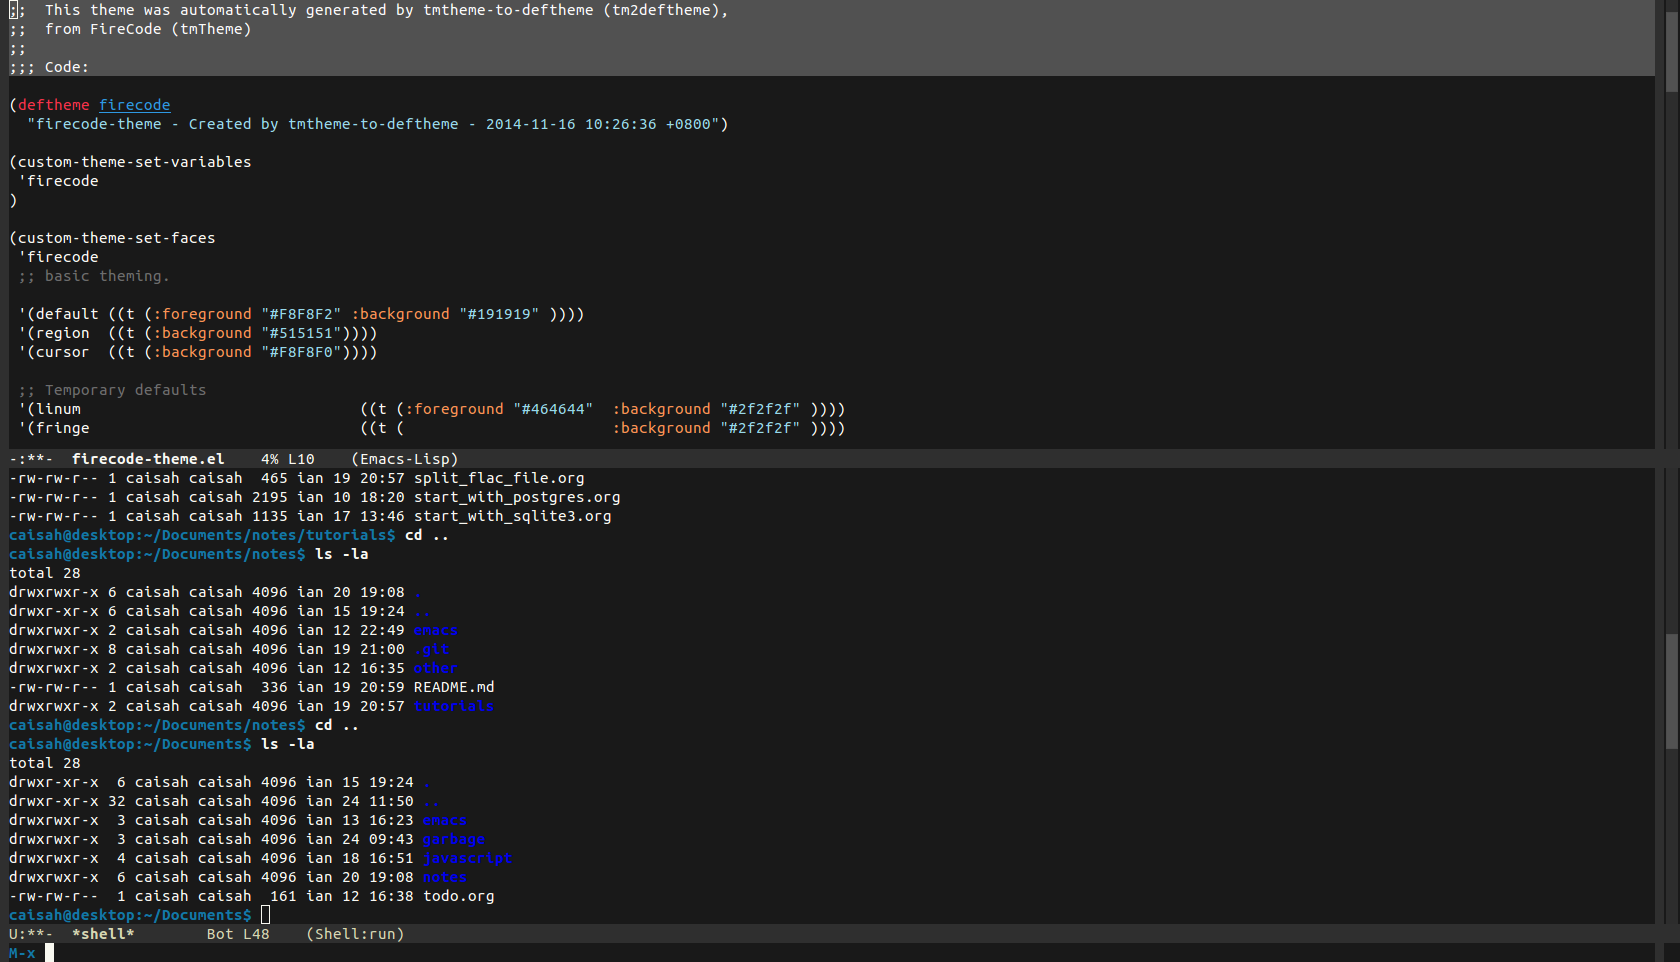Viewport: 1680px width, 962px height.
Task: Click the 'garbage' directory name
Action: 454,839
